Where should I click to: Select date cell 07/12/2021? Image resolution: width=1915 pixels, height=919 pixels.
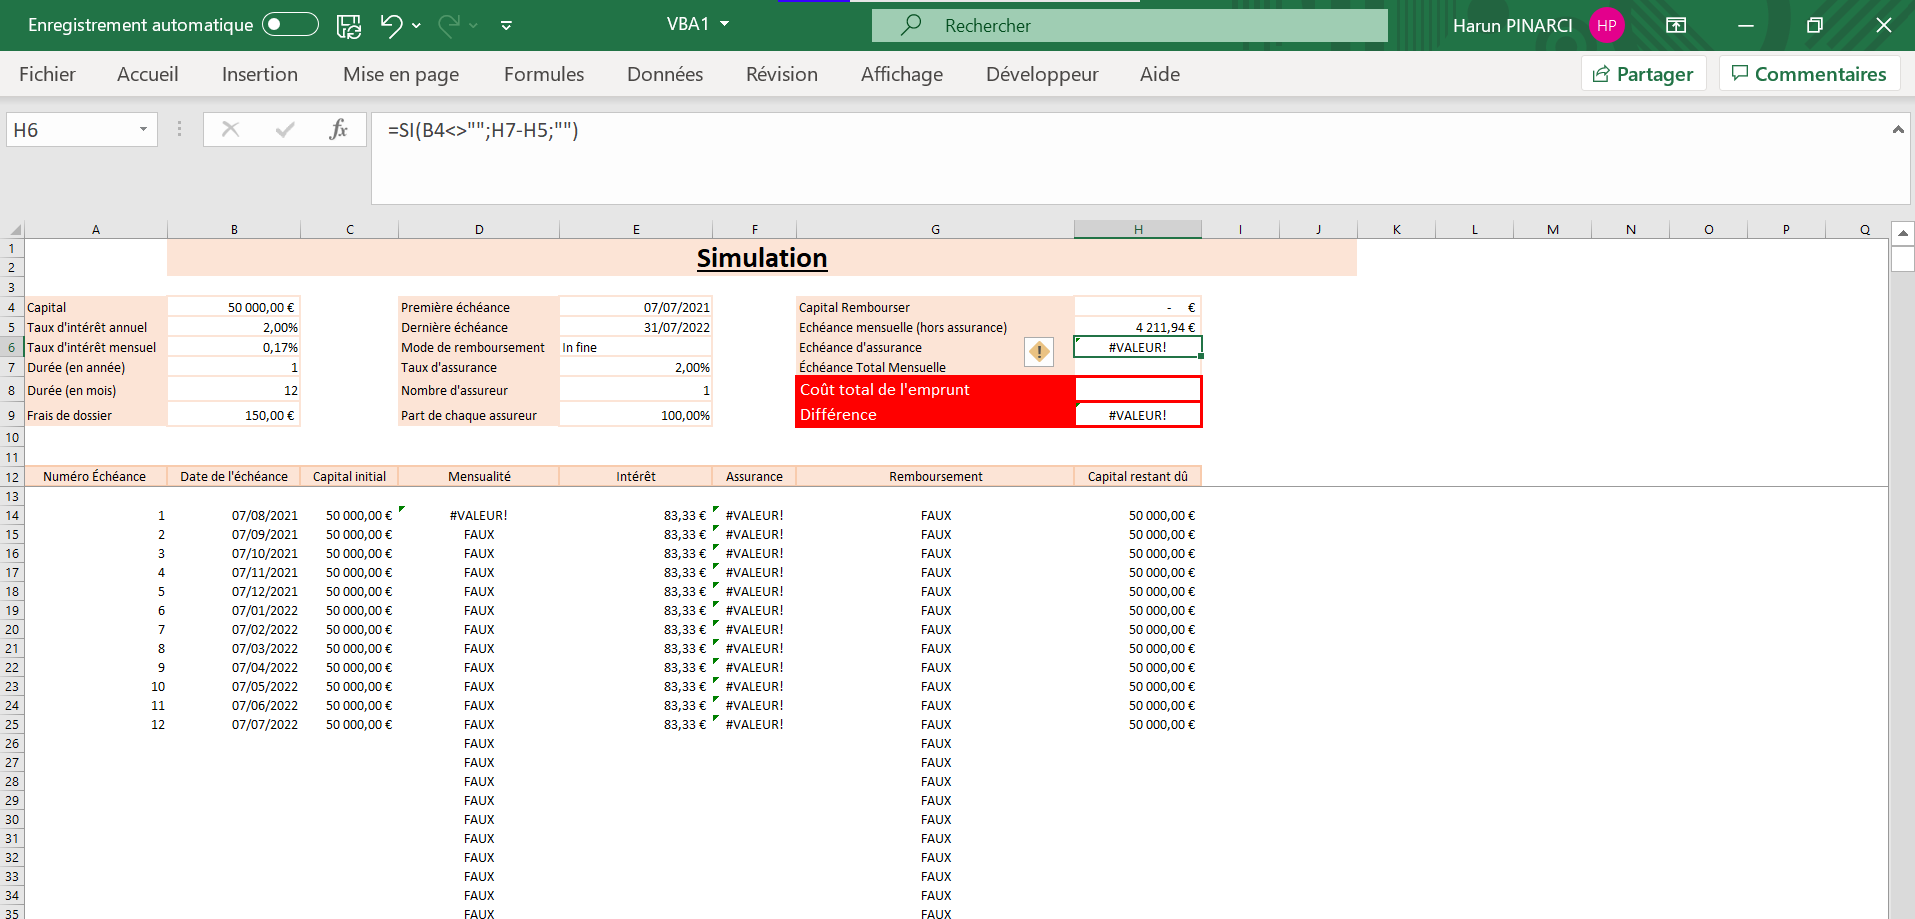(x=234, y=591)
